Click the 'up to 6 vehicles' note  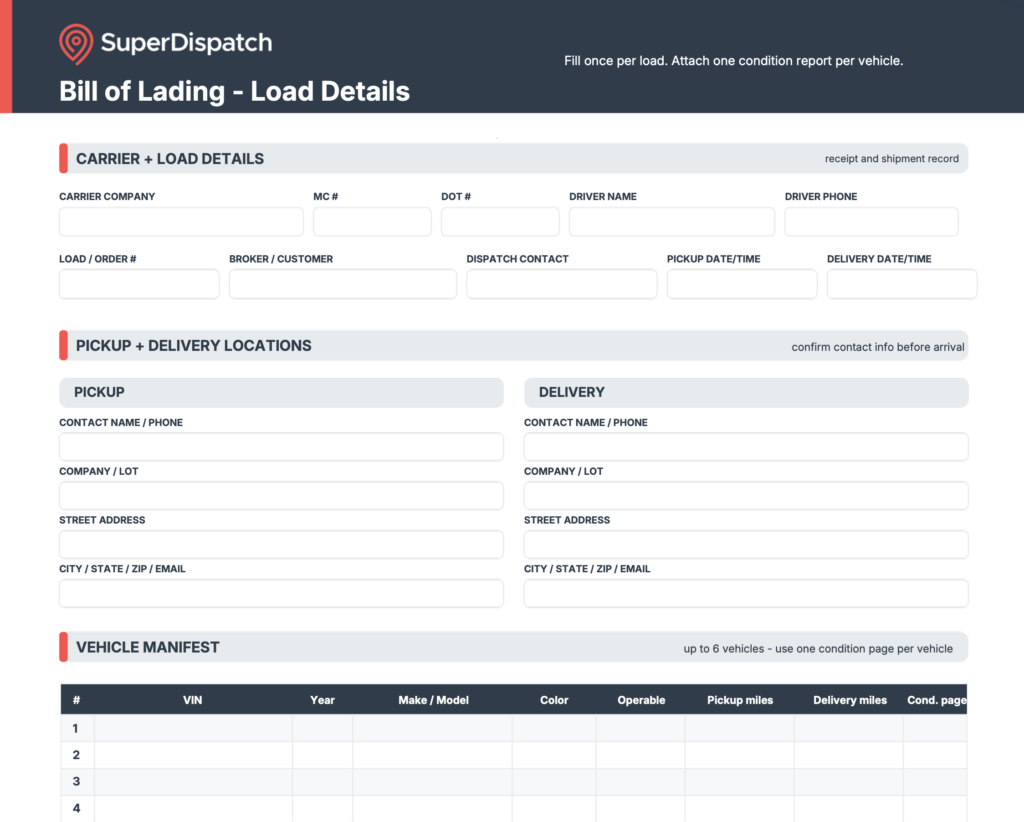coord(818,648)
